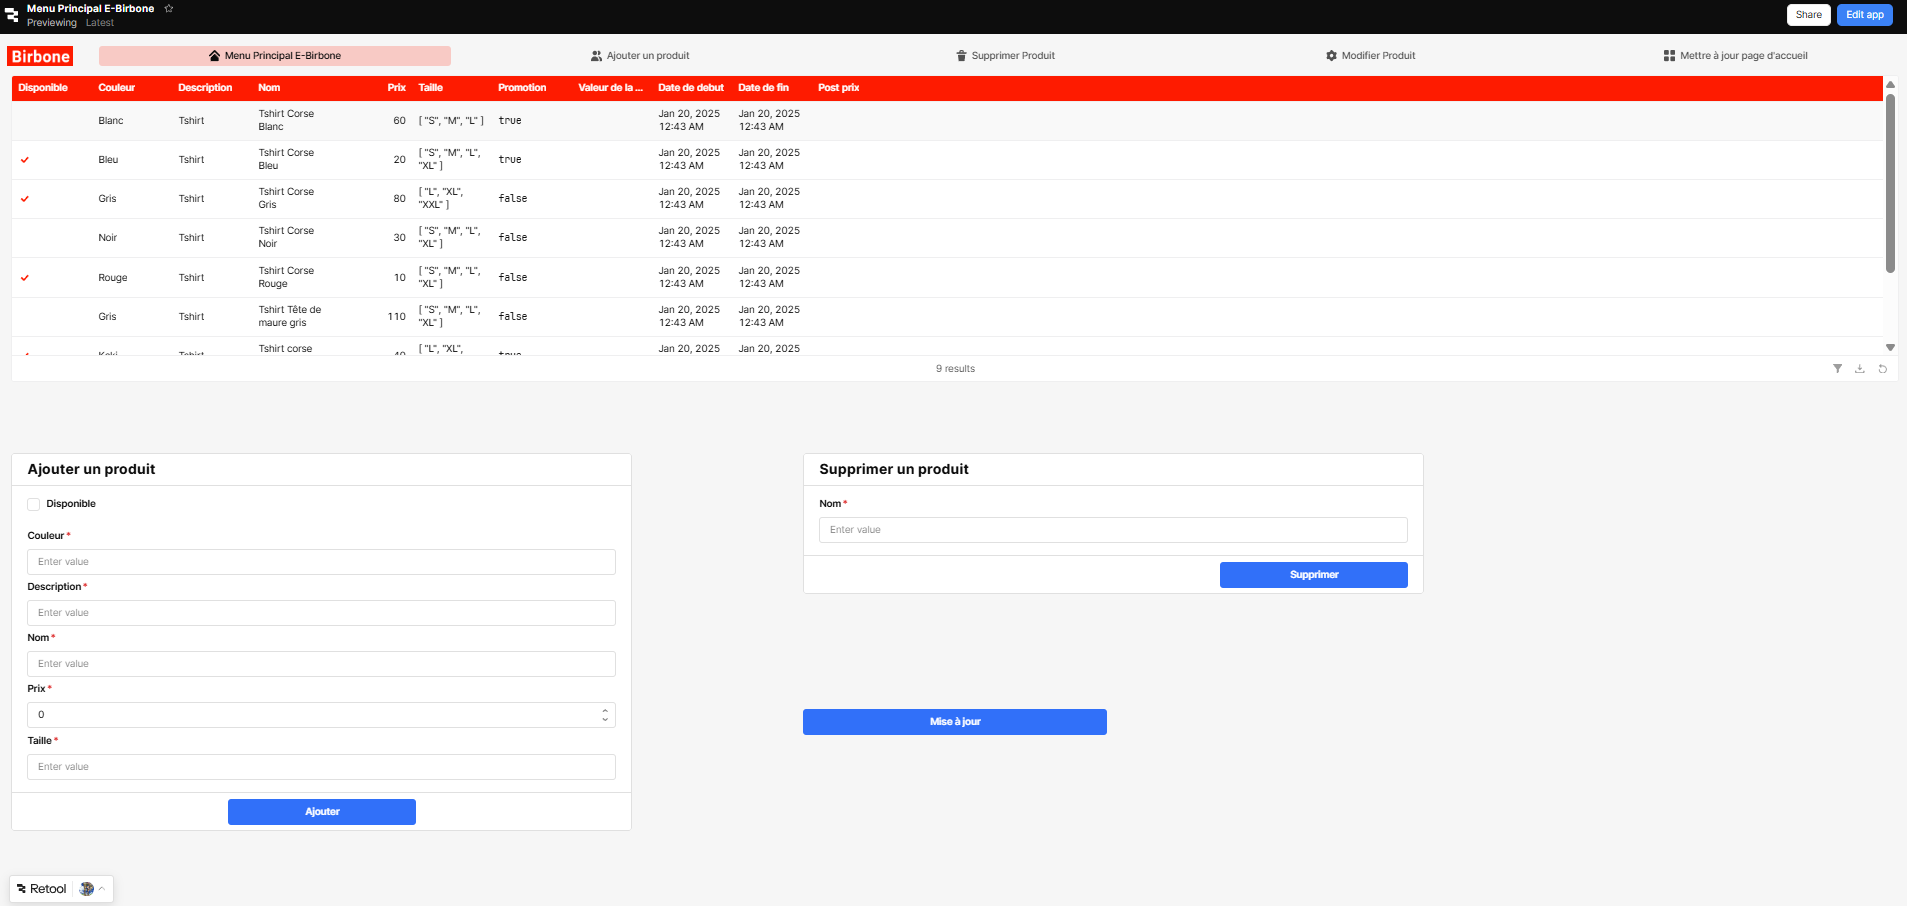Increment Prix using the stepper arrow
The image size is (1907, 906).
(604, 710)
